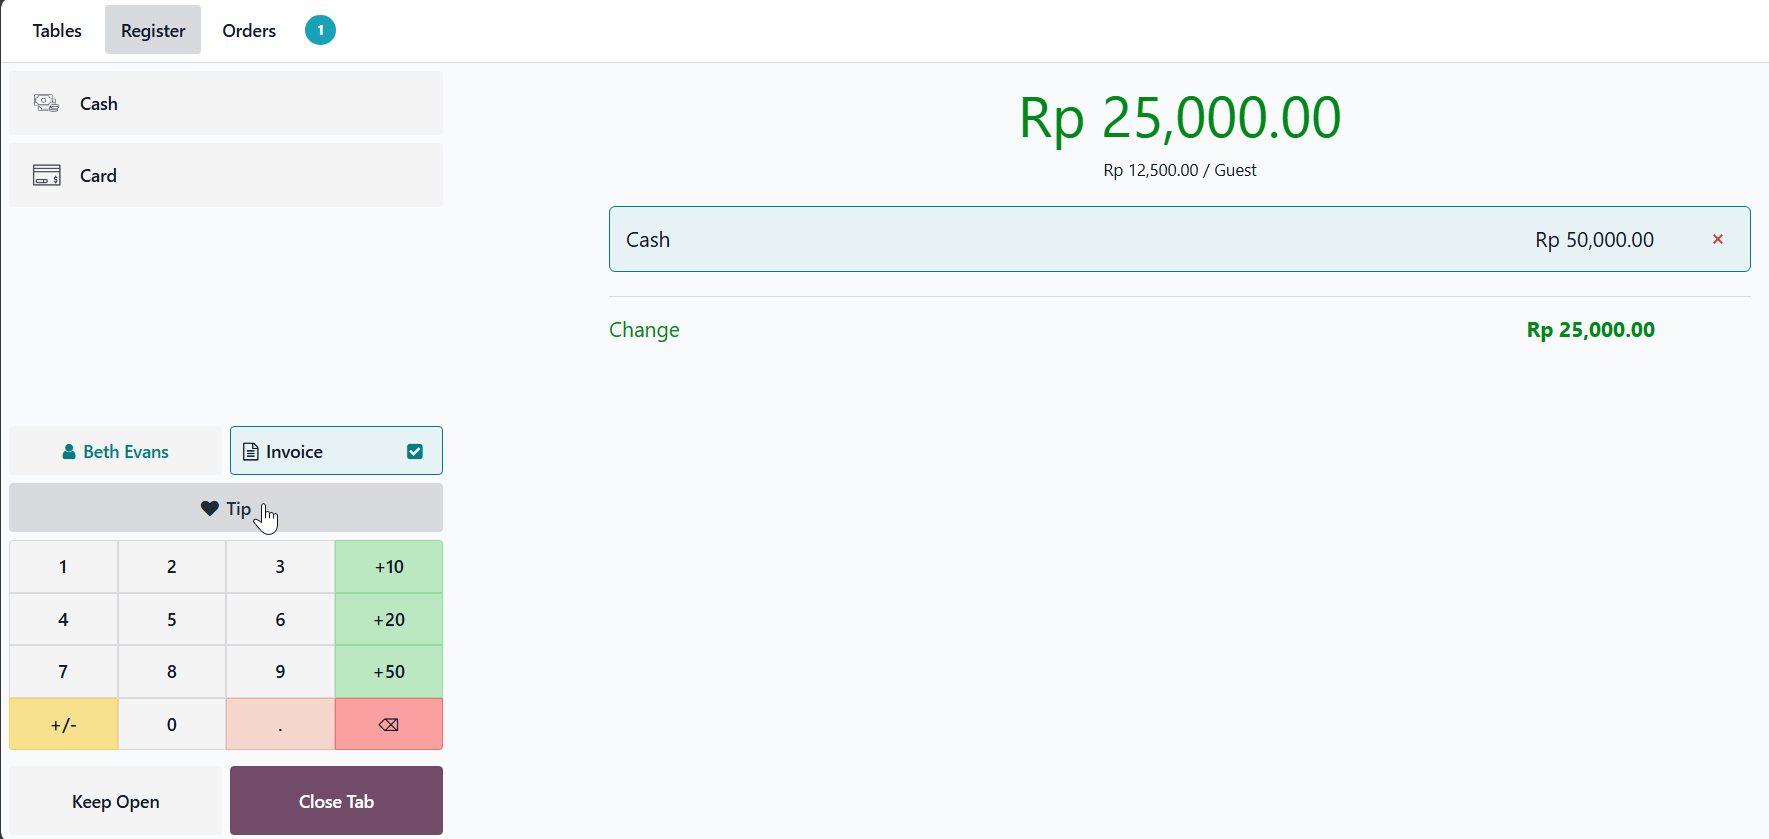Toggle the +/- sign key
The image size is (1769, 839).
click(63, 725)
